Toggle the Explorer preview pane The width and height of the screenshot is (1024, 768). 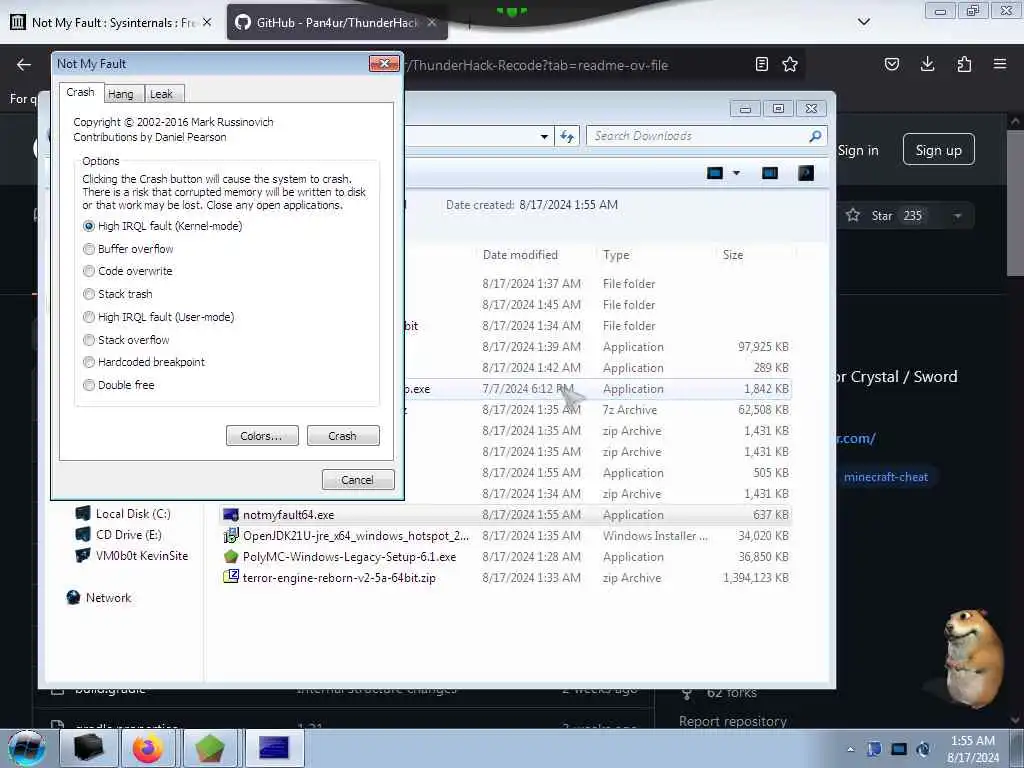pos(770,173)
